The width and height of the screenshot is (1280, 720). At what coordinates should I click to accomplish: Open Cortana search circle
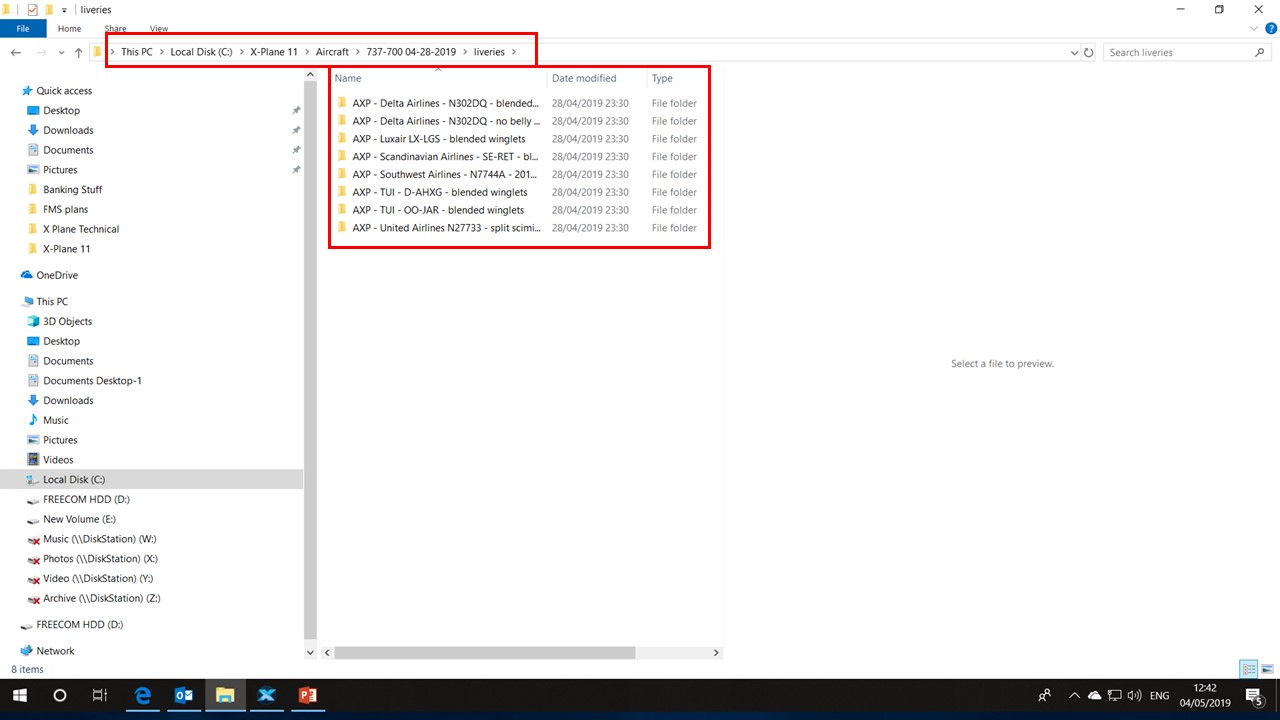coord(59,695)
